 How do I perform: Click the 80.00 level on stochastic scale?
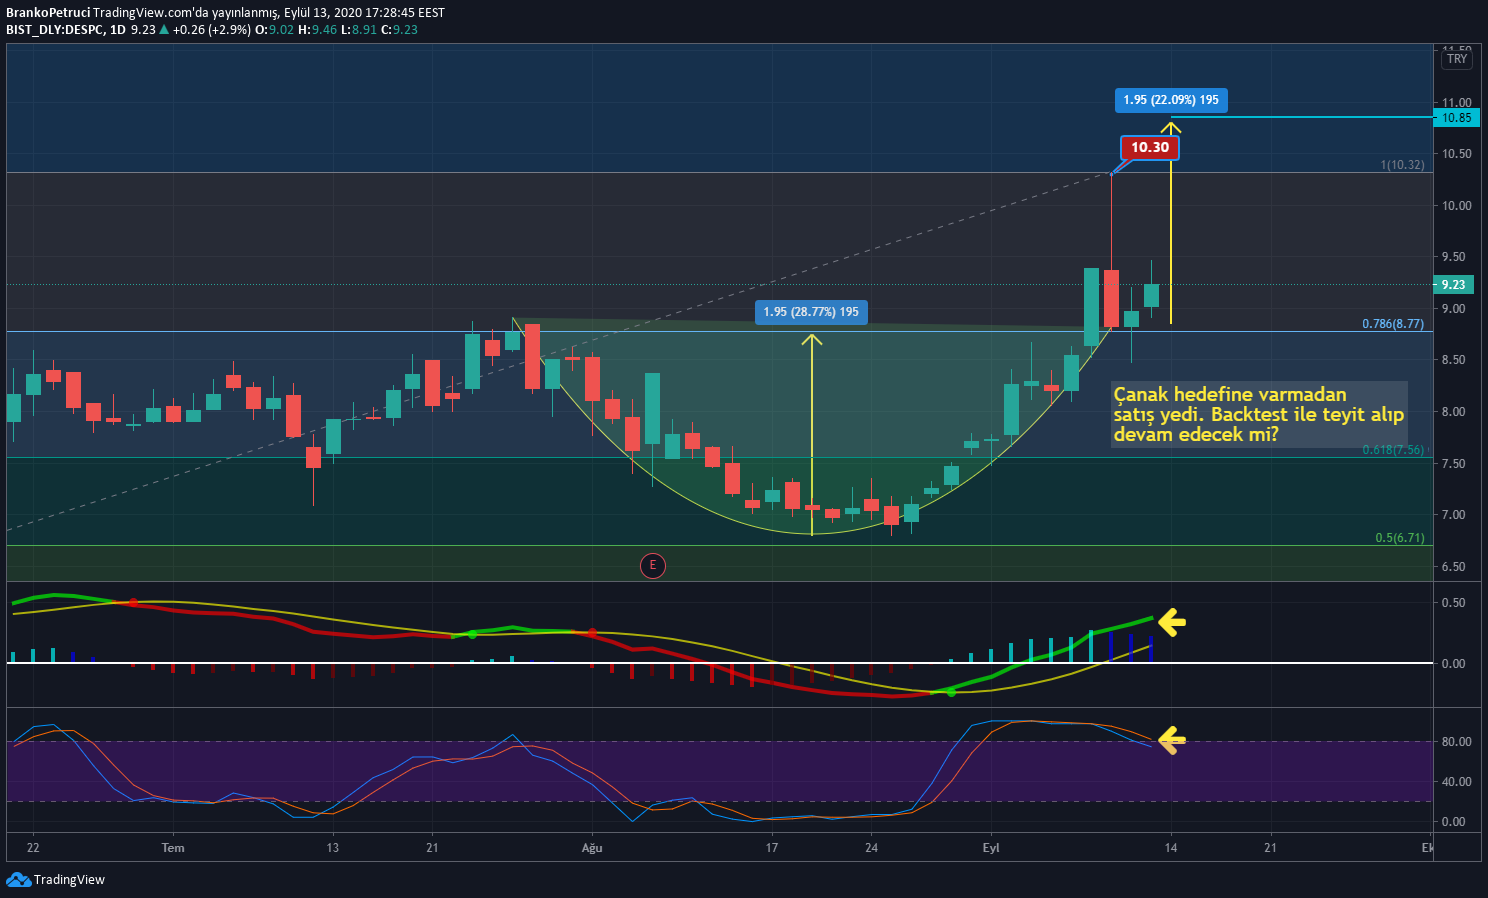[x=1457, y=742]
